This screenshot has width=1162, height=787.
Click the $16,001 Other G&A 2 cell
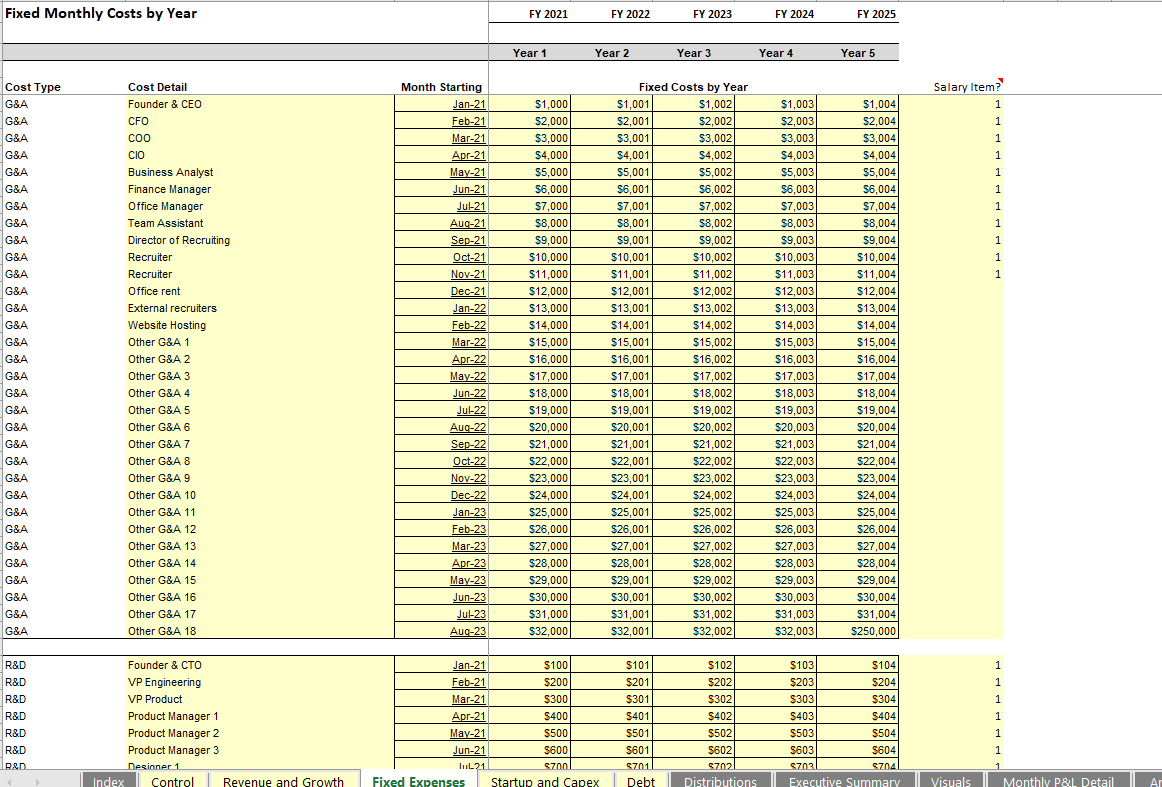tap(611, 359)
